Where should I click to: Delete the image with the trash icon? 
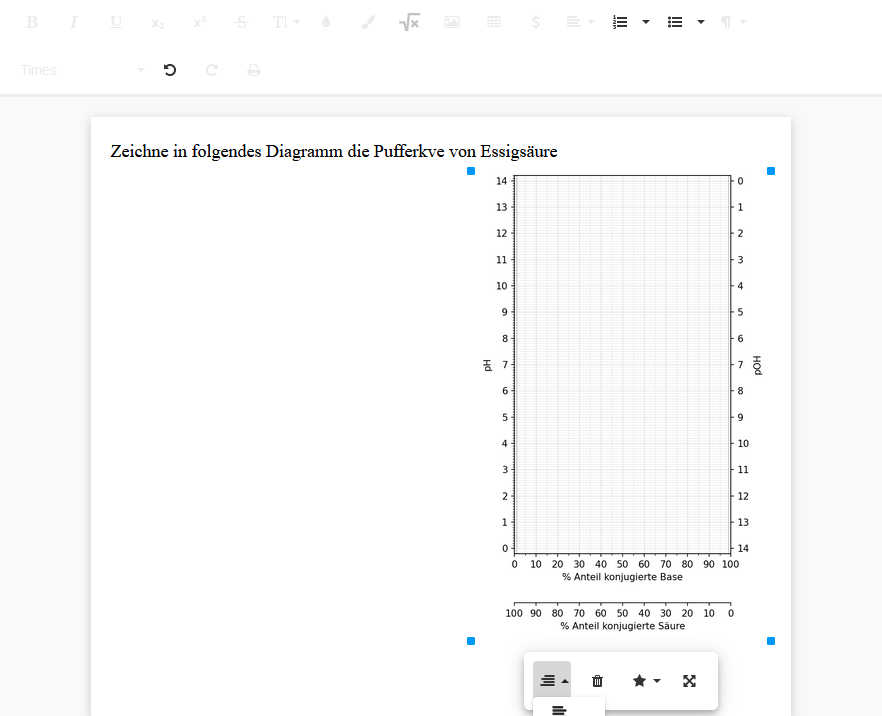click(598, 681)
